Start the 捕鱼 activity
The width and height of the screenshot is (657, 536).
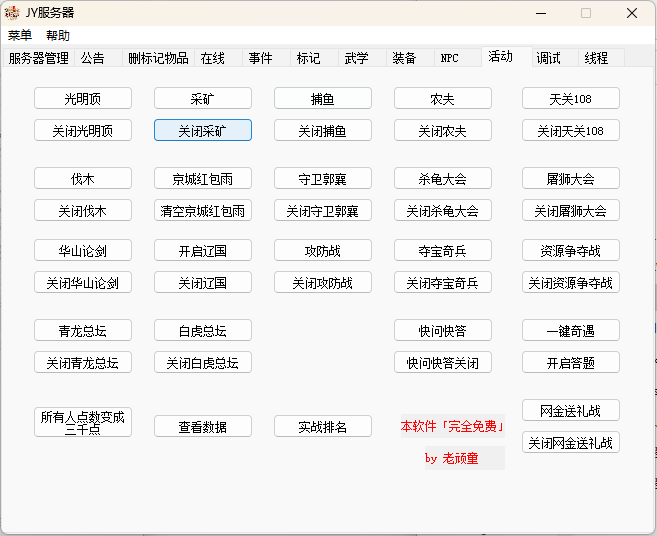(x=322, y=99)
